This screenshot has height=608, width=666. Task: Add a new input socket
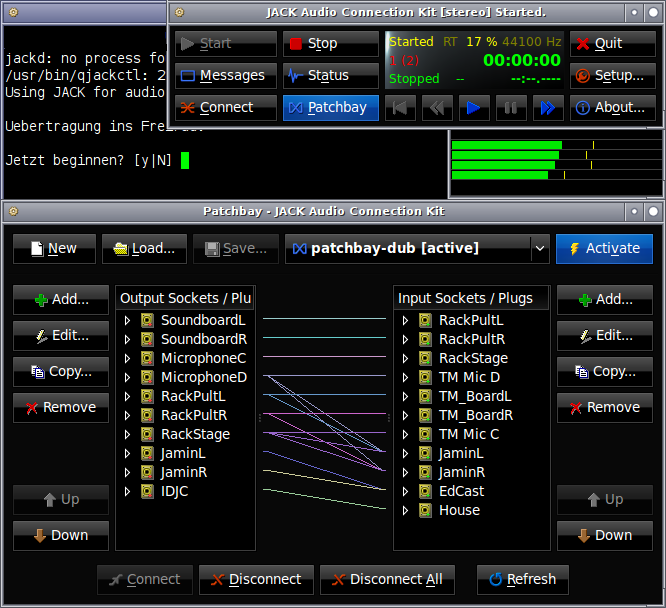tap(605, 300)
